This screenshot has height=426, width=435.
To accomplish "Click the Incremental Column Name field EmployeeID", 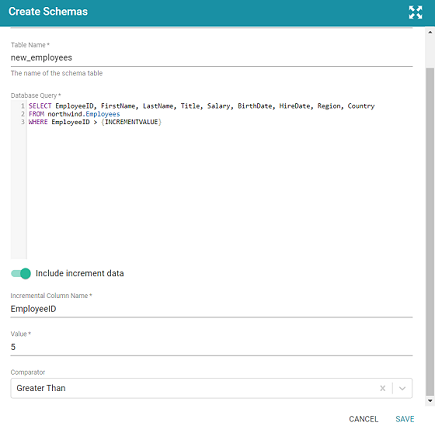I will [211, 309].
